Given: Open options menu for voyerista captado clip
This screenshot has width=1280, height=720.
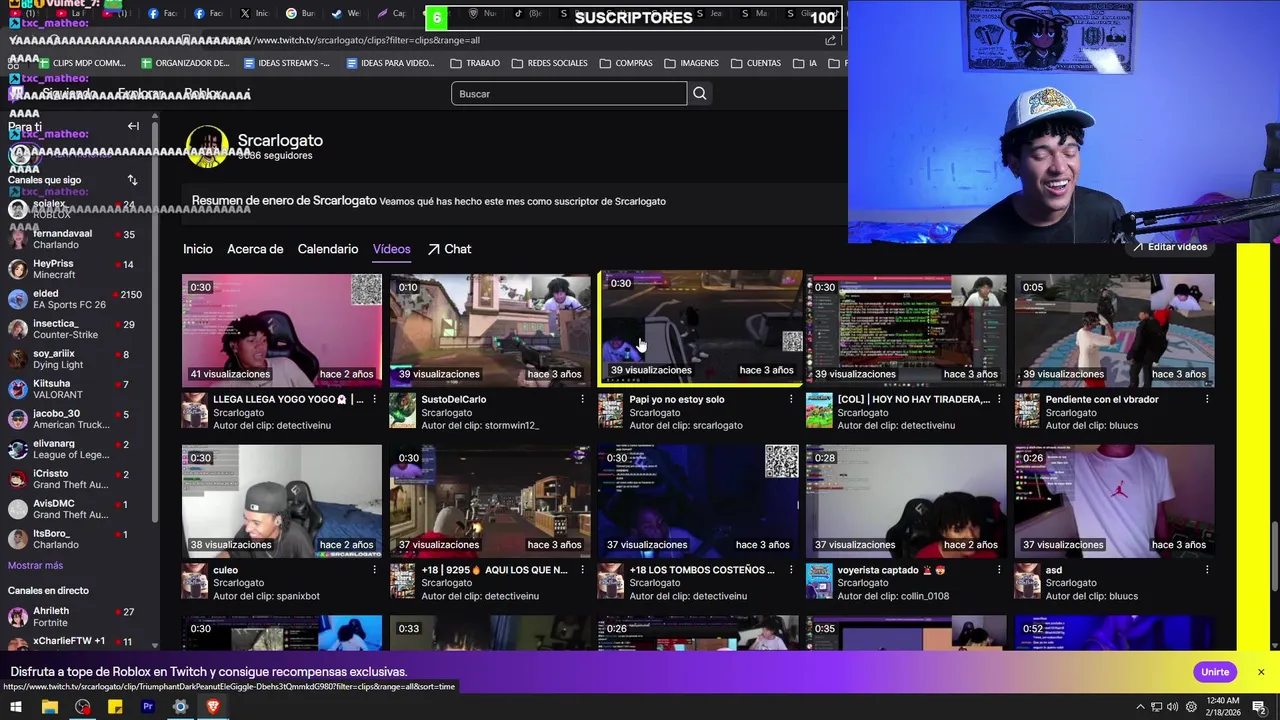Looking at the screenshot, I should pyautogui.click(x=999, y=570).
